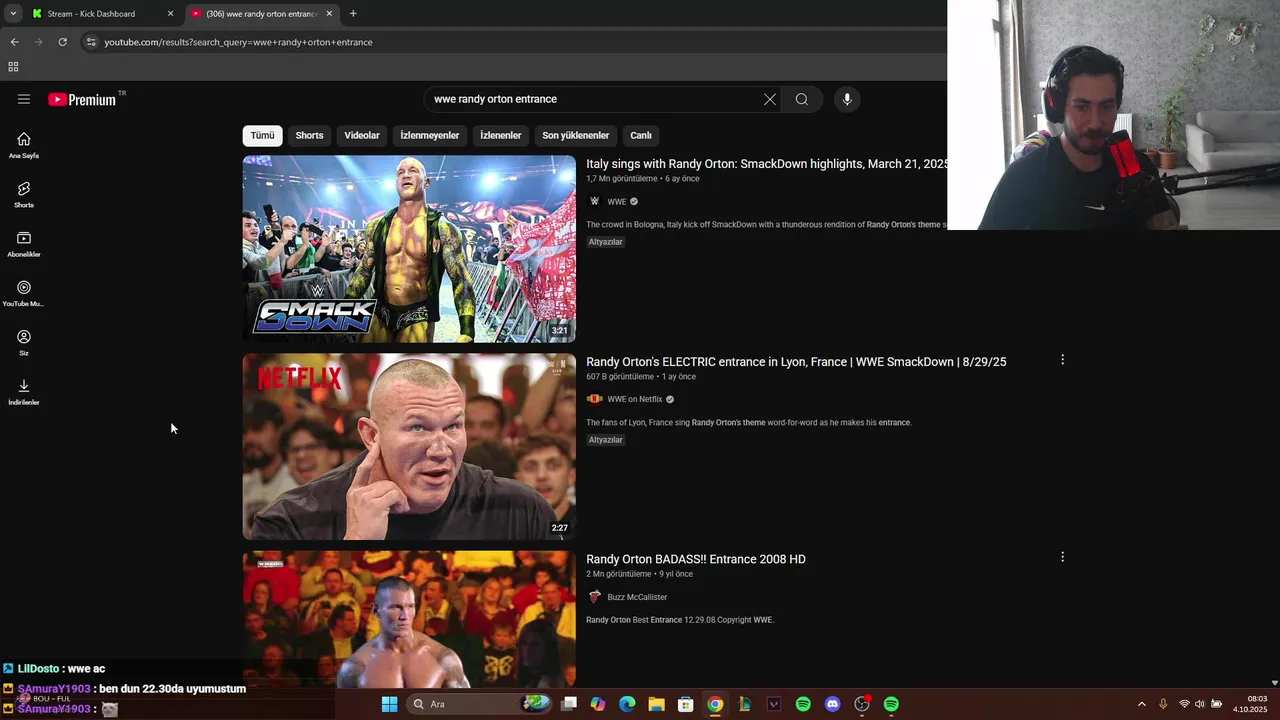Open Discord from taskbar
This screenshot has width=1280, height=720.
(x=832, y=704)
